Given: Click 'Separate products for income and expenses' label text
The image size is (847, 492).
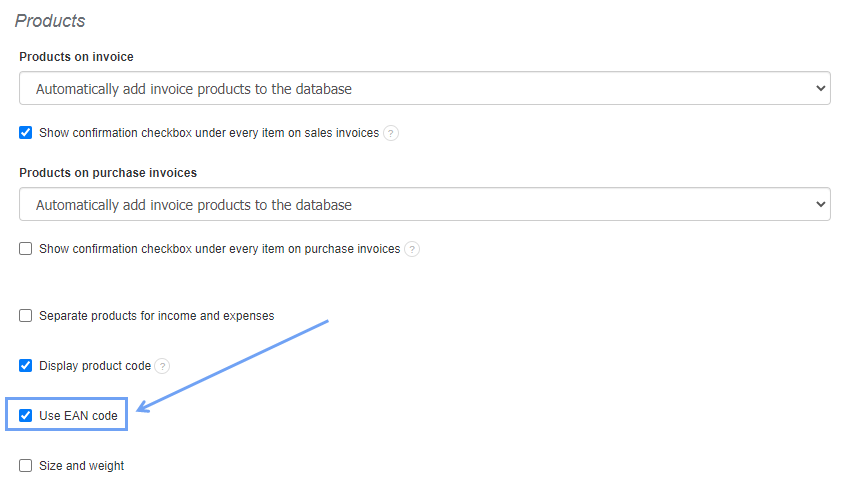Looking at the screenshot, I should [x=156, y=316].
